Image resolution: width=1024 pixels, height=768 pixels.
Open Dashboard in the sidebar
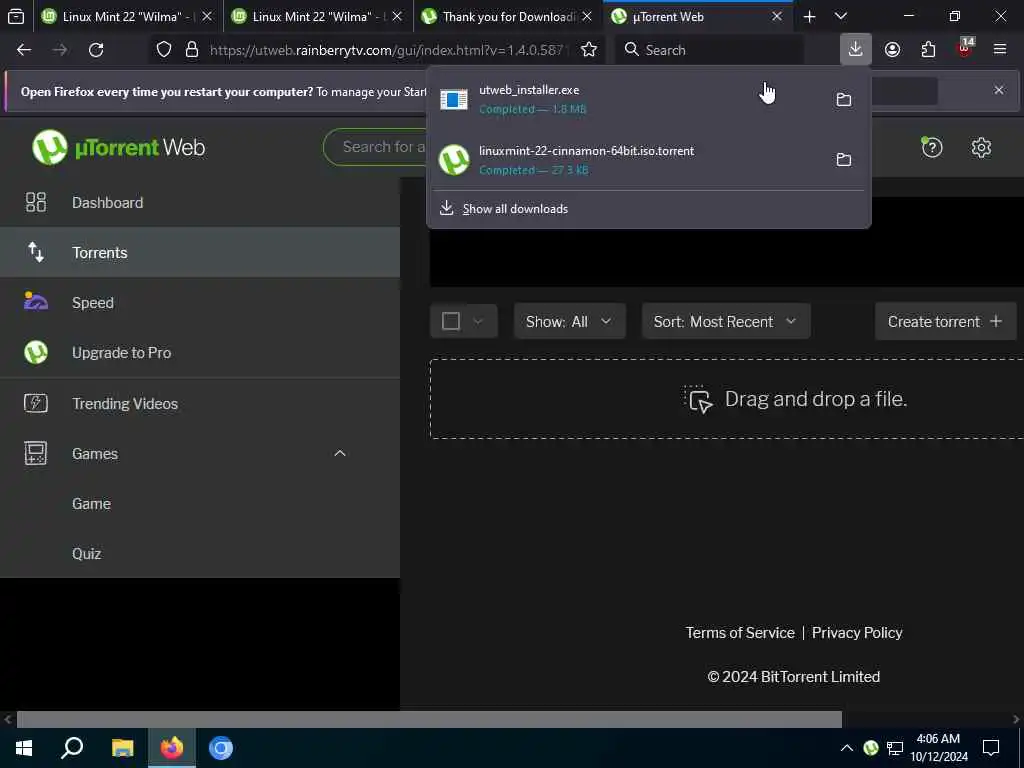pos(200,202)
